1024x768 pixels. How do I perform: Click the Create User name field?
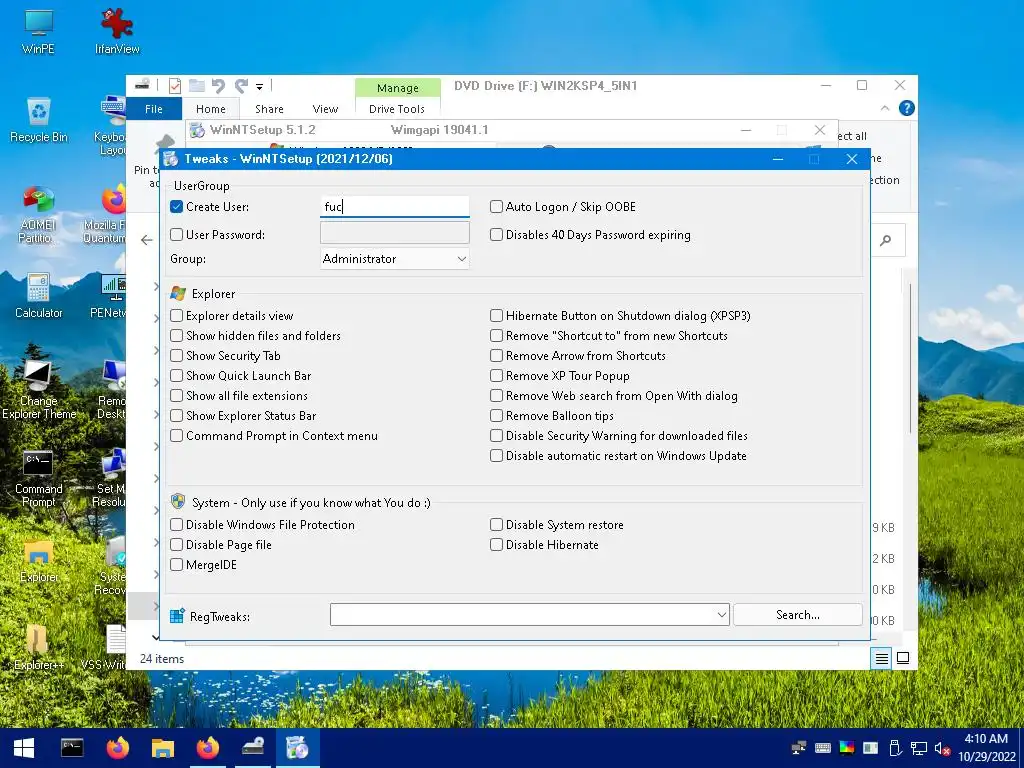point(394,206)
